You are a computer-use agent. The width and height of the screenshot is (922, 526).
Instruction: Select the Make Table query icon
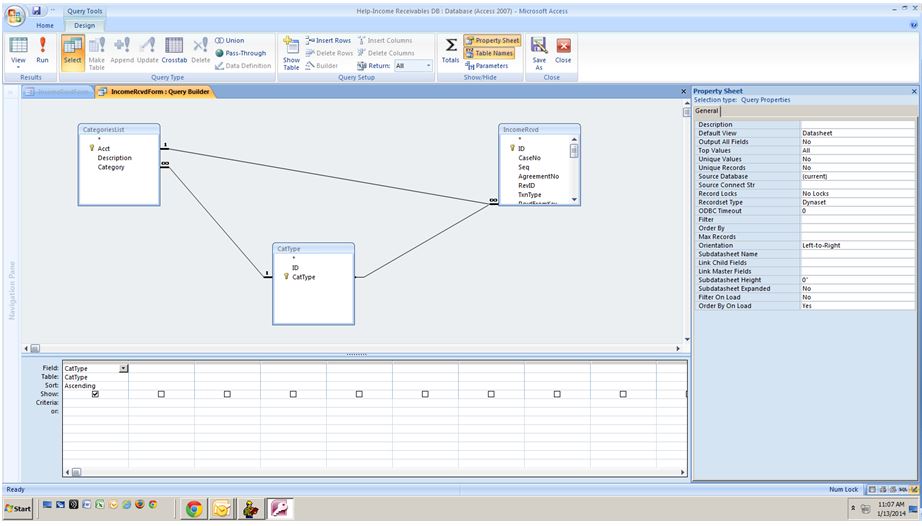coord(97,49)
